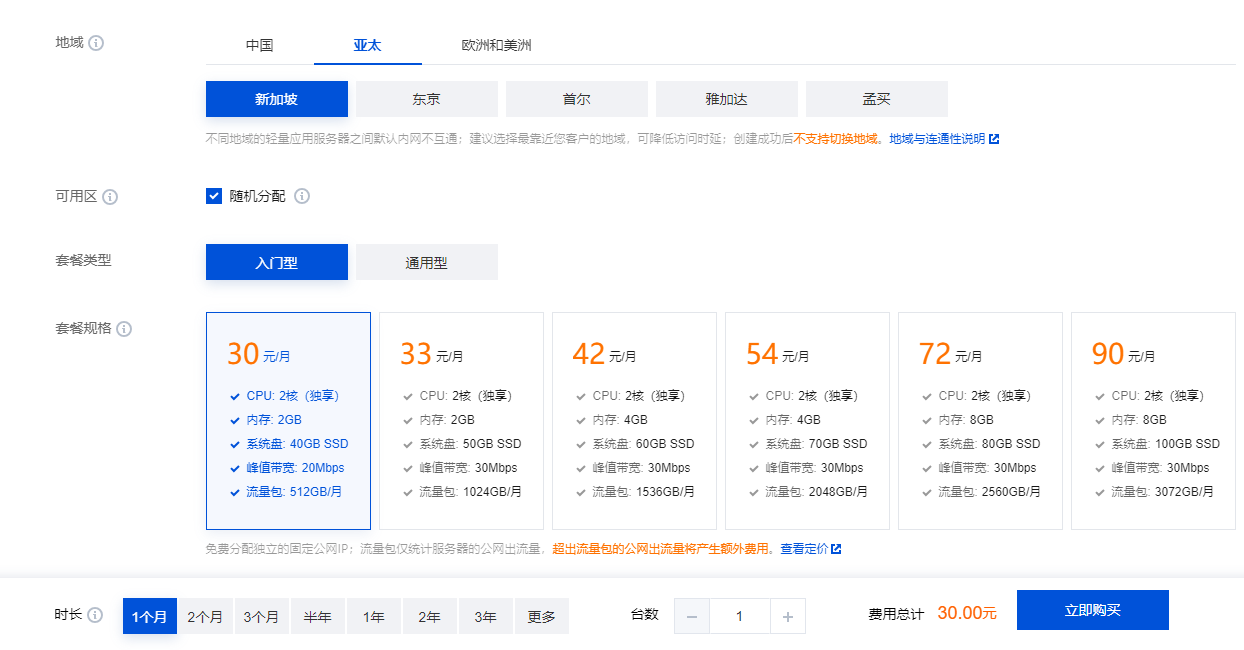Viewport: 1244px width, 650px height.
Task: Click the info icon beside 时长 label
Action: pos(95,616)
